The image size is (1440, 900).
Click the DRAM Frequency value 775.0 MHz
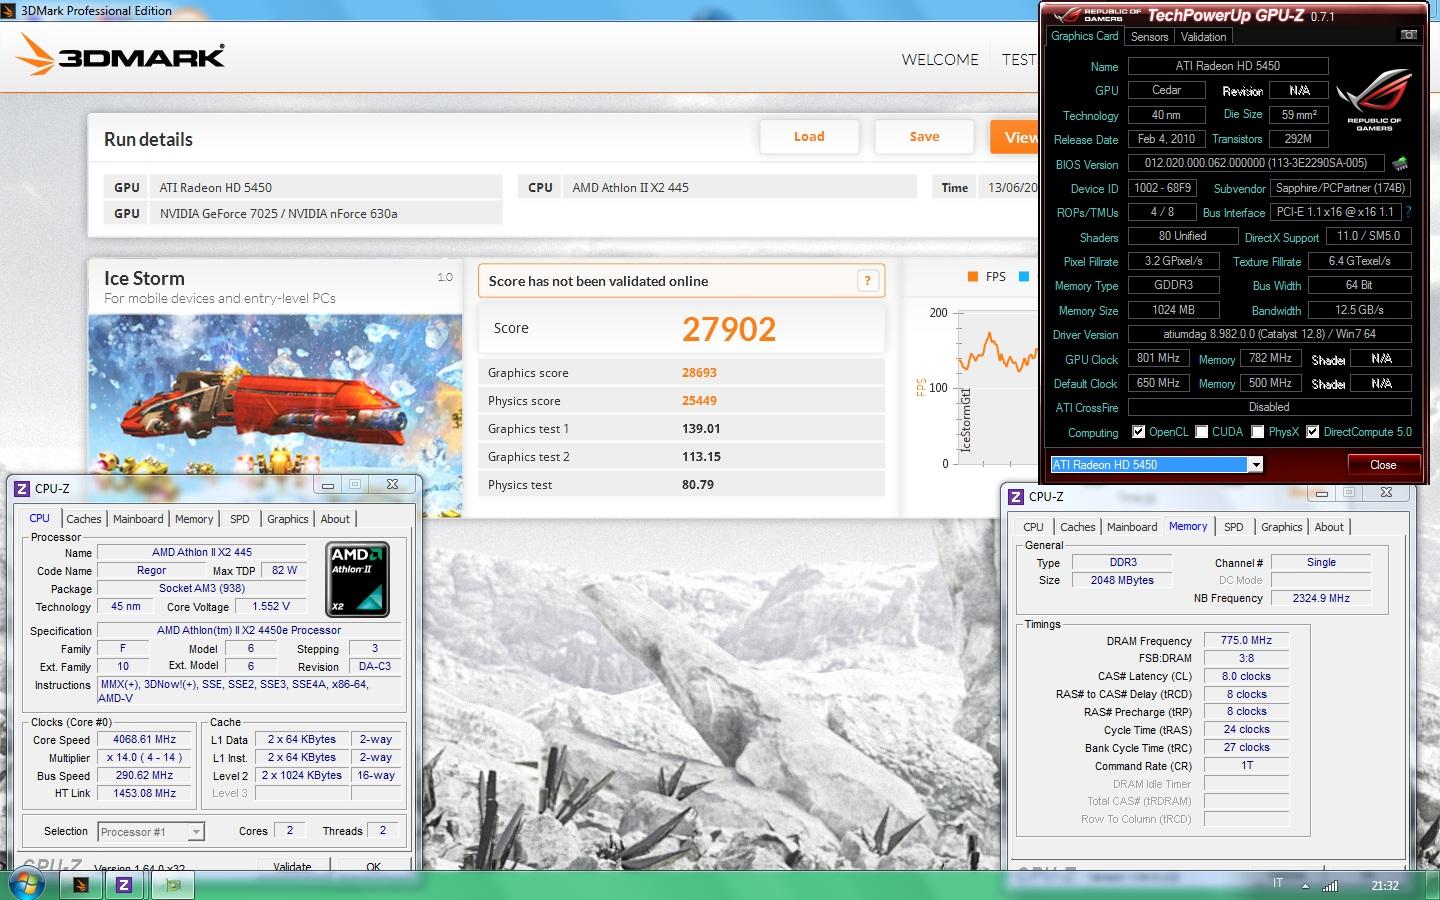[1246, 641]
